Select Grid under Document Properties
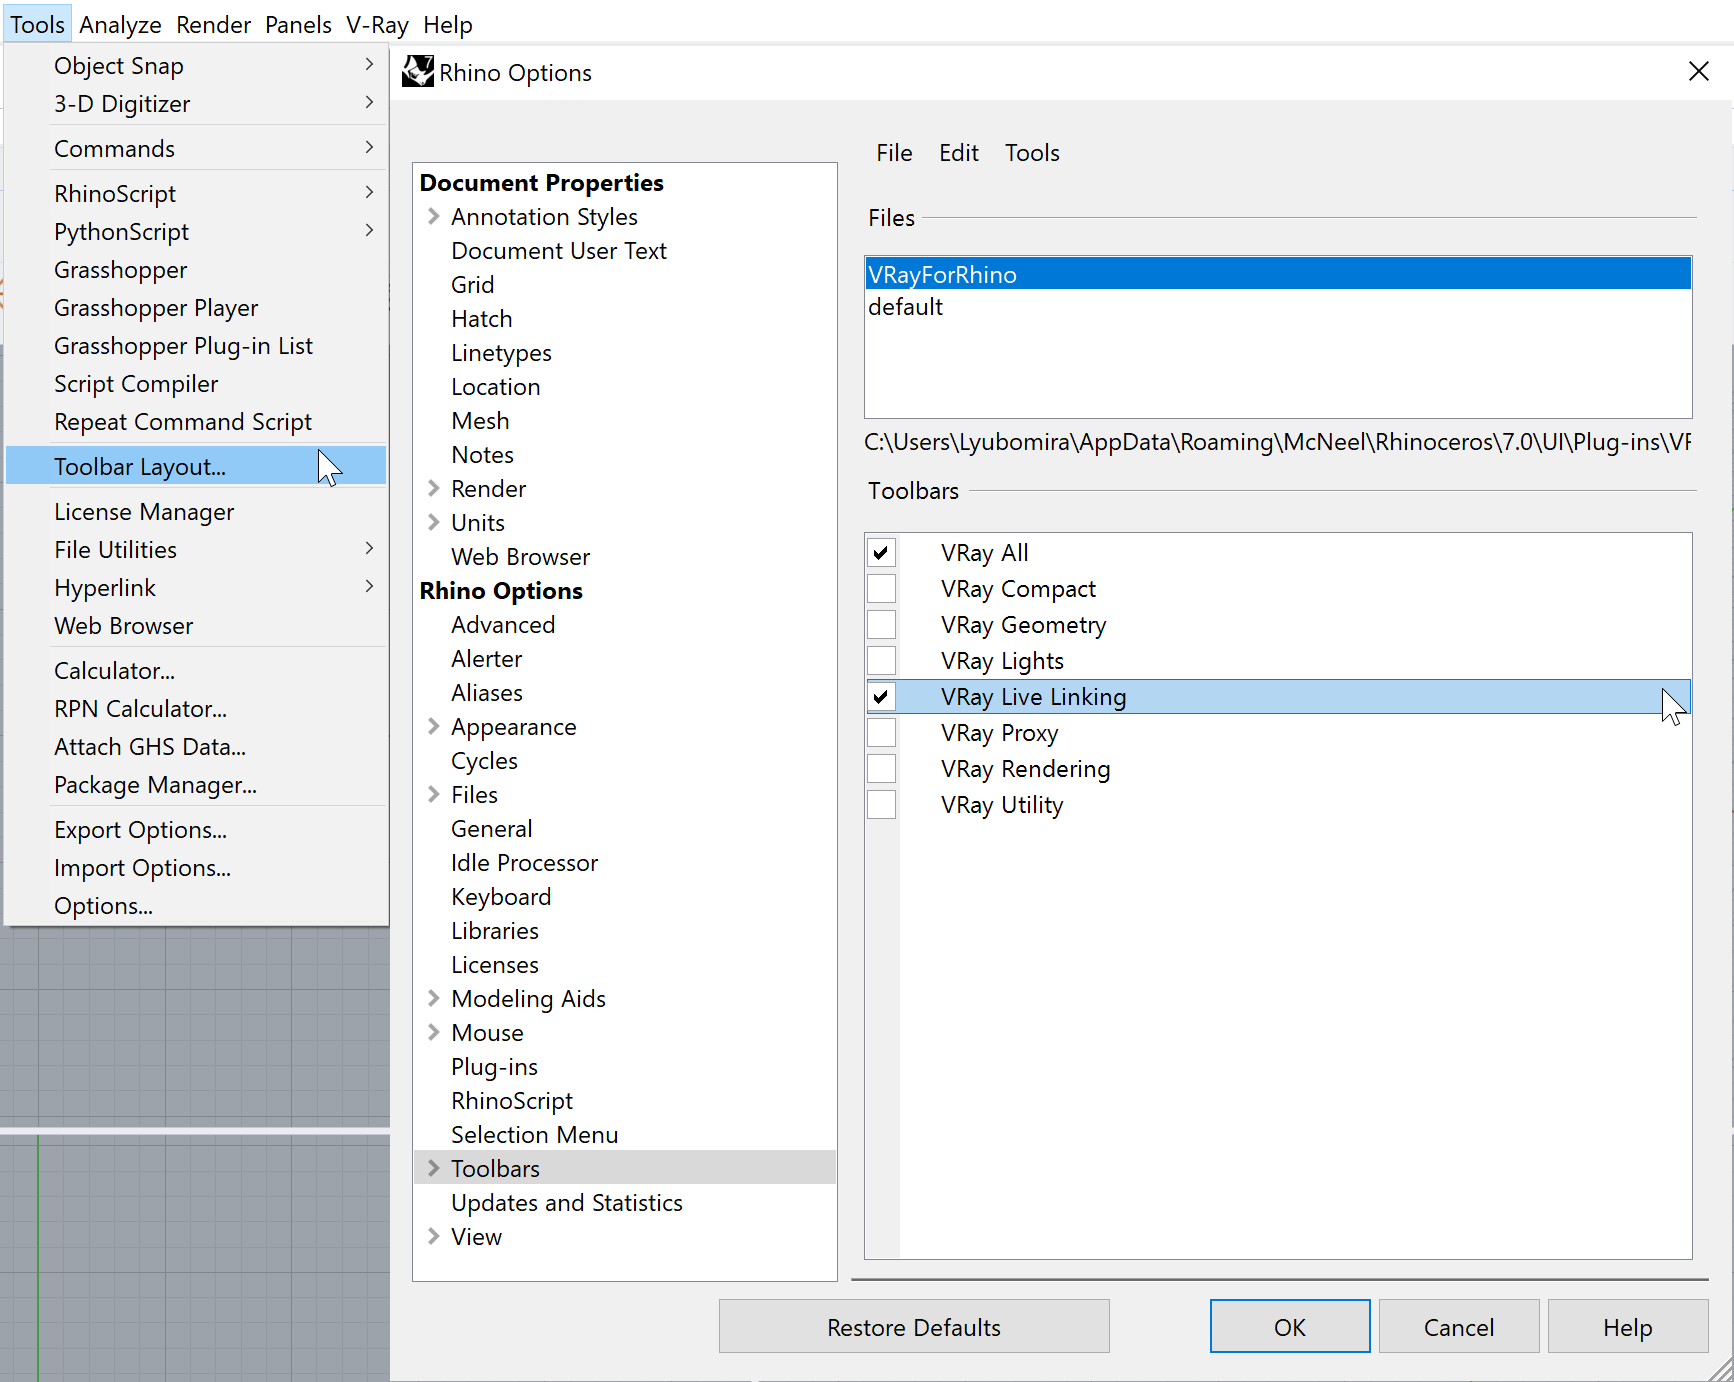 (472, 285)
